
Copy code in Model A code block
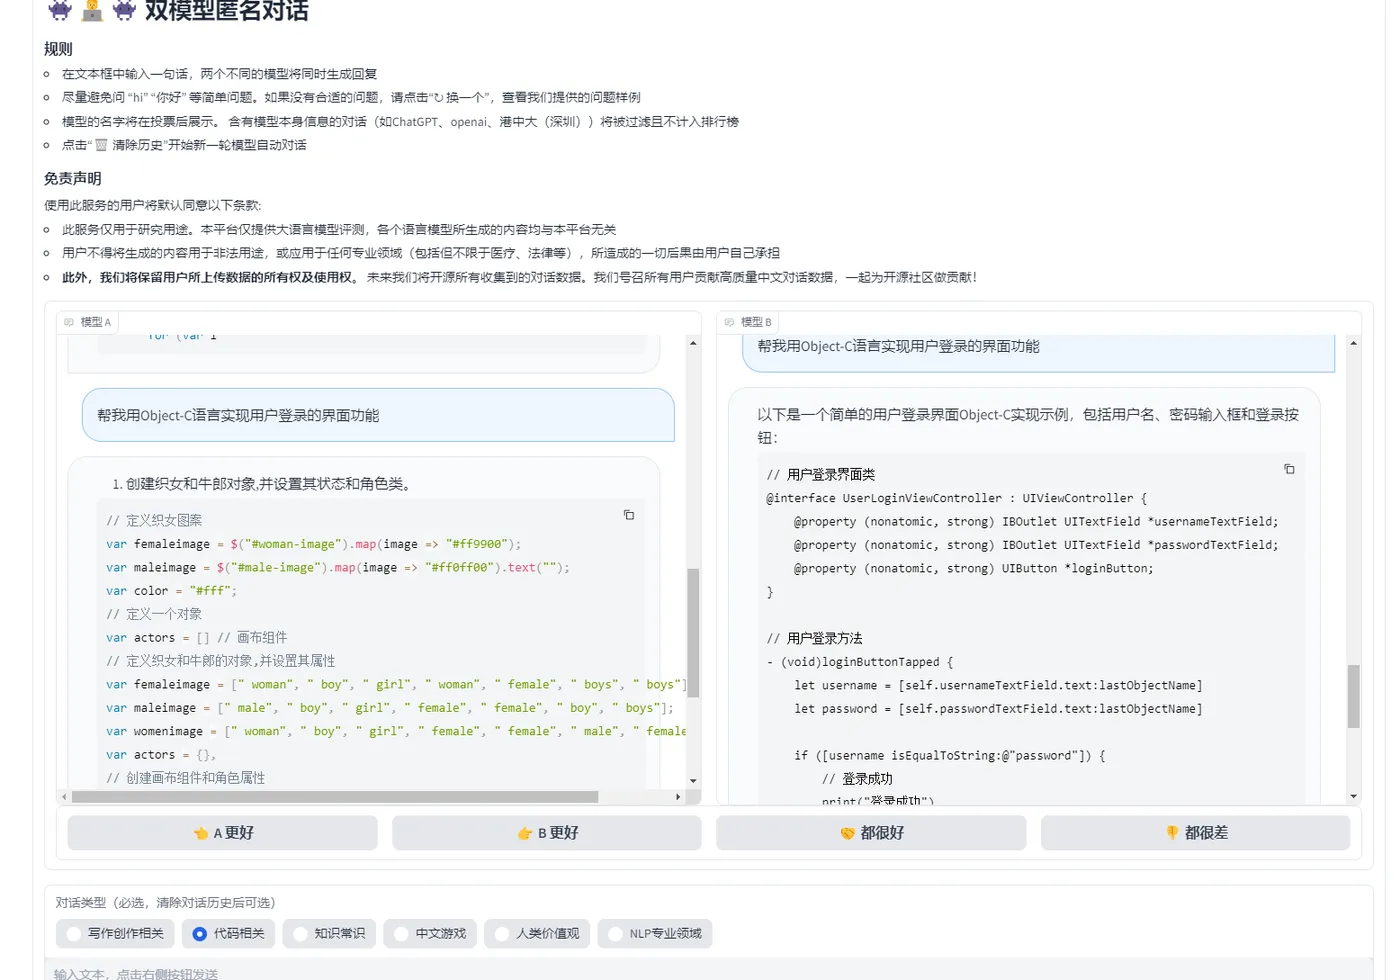(x=629, y=515)
